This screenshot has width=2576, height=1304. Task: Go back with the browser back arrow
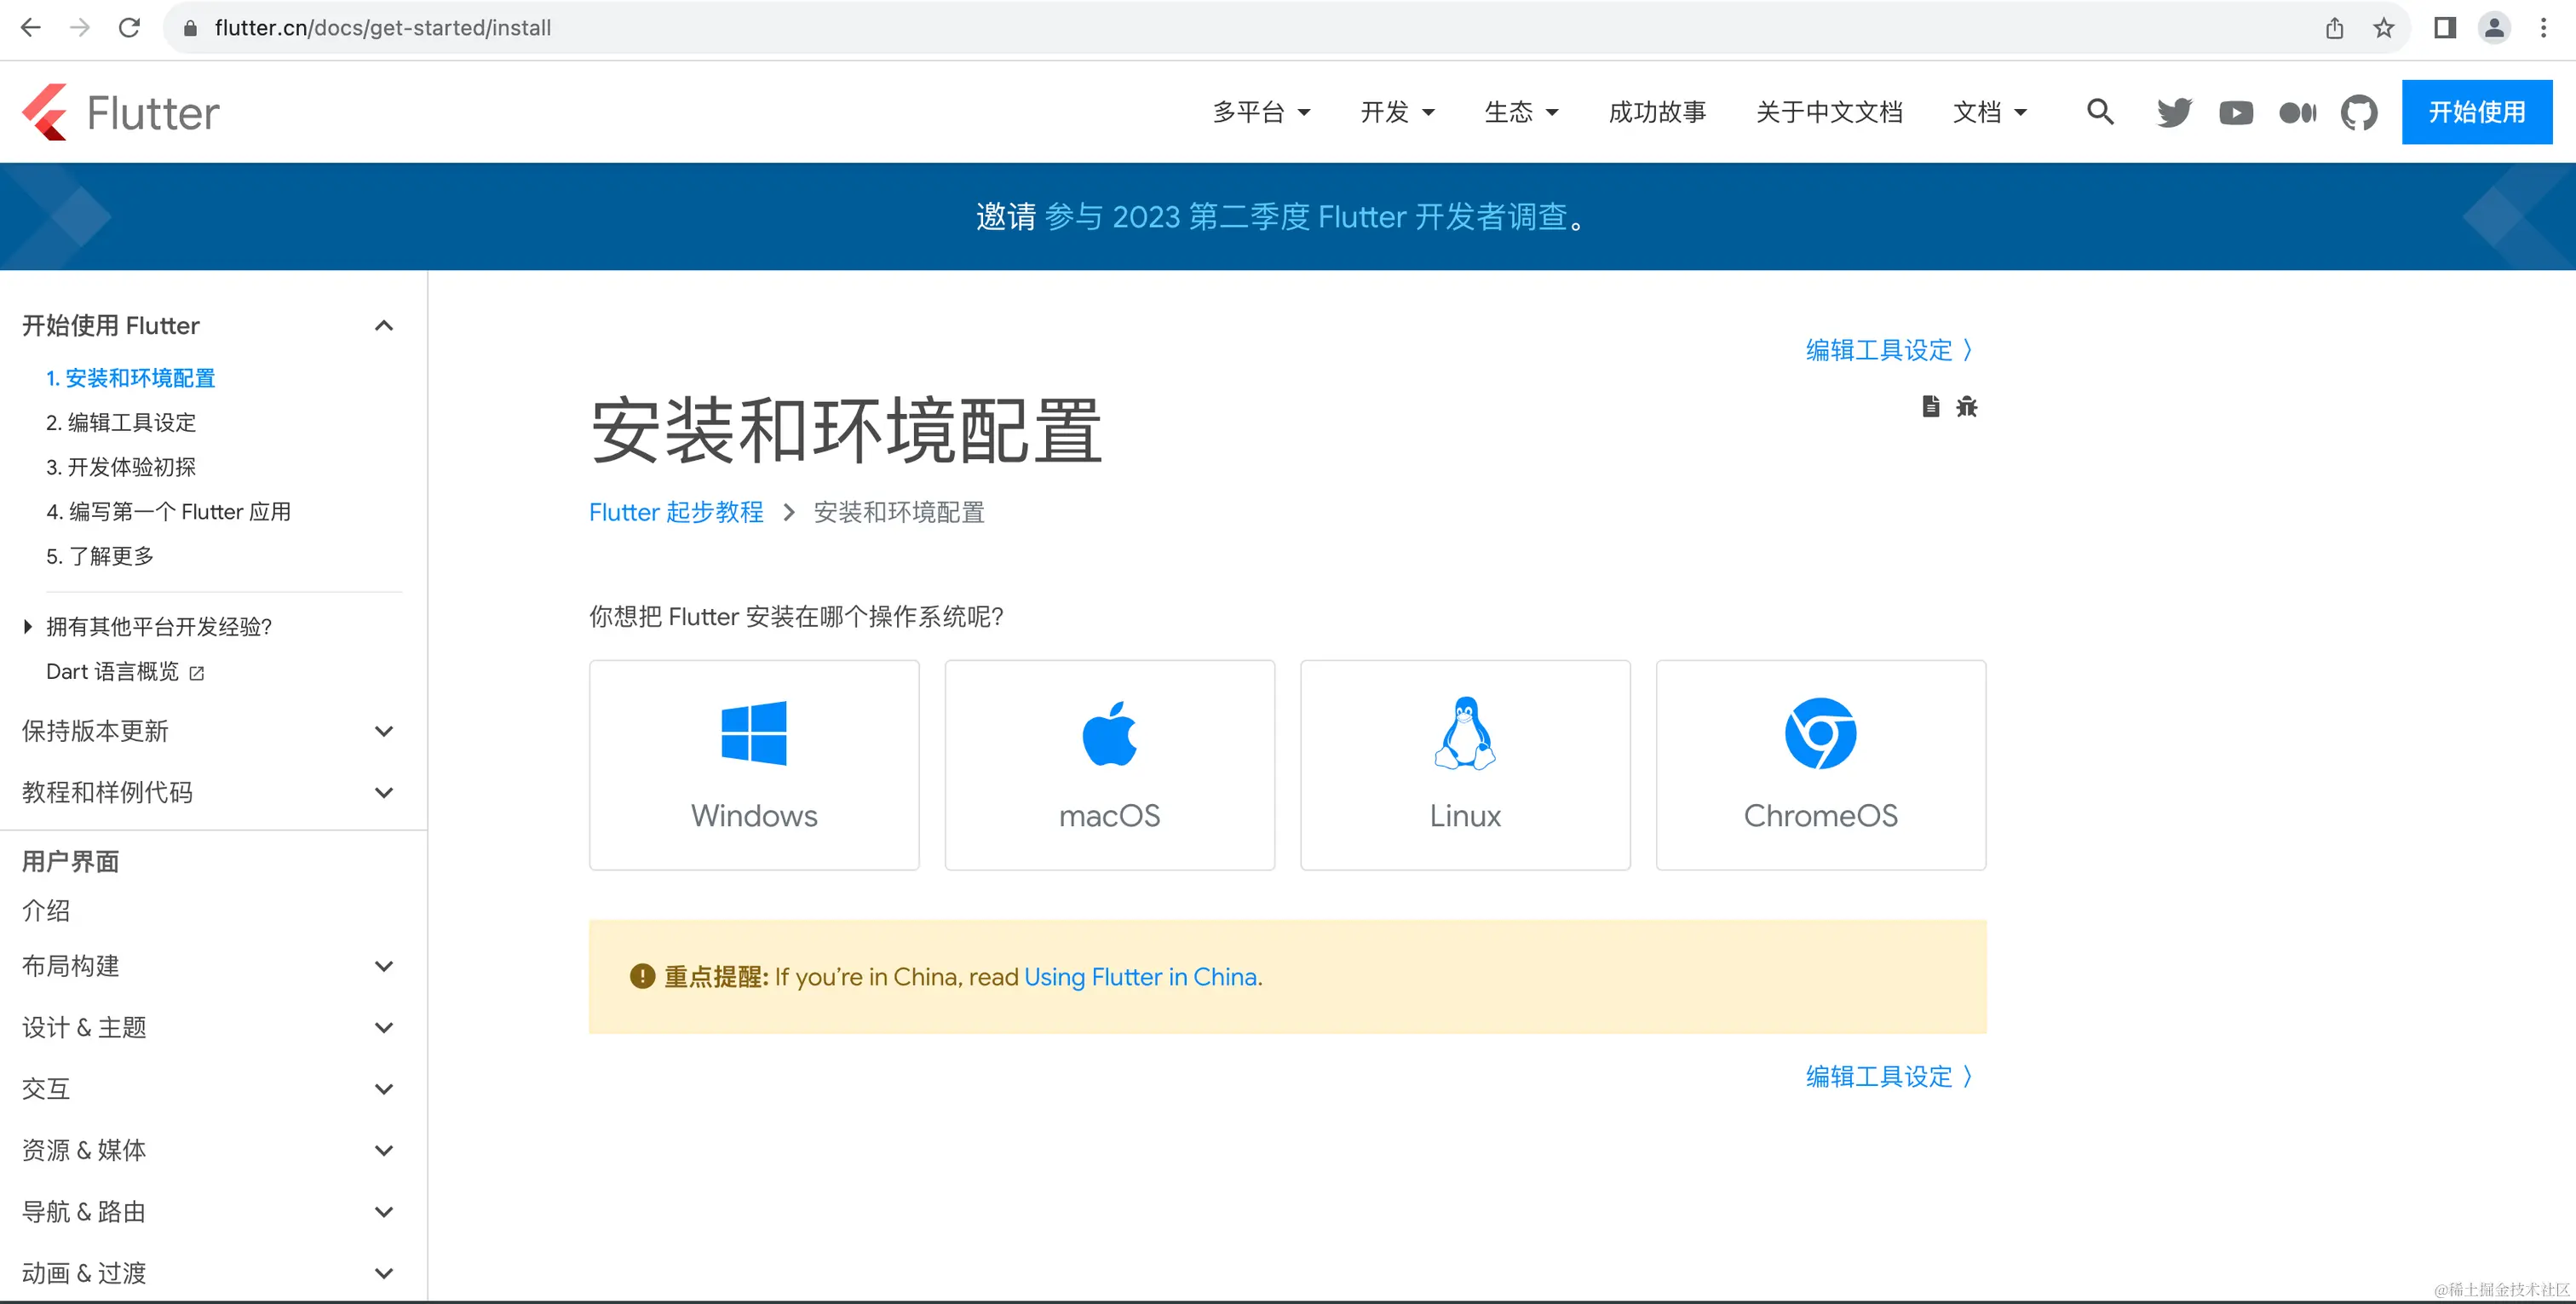30,28
